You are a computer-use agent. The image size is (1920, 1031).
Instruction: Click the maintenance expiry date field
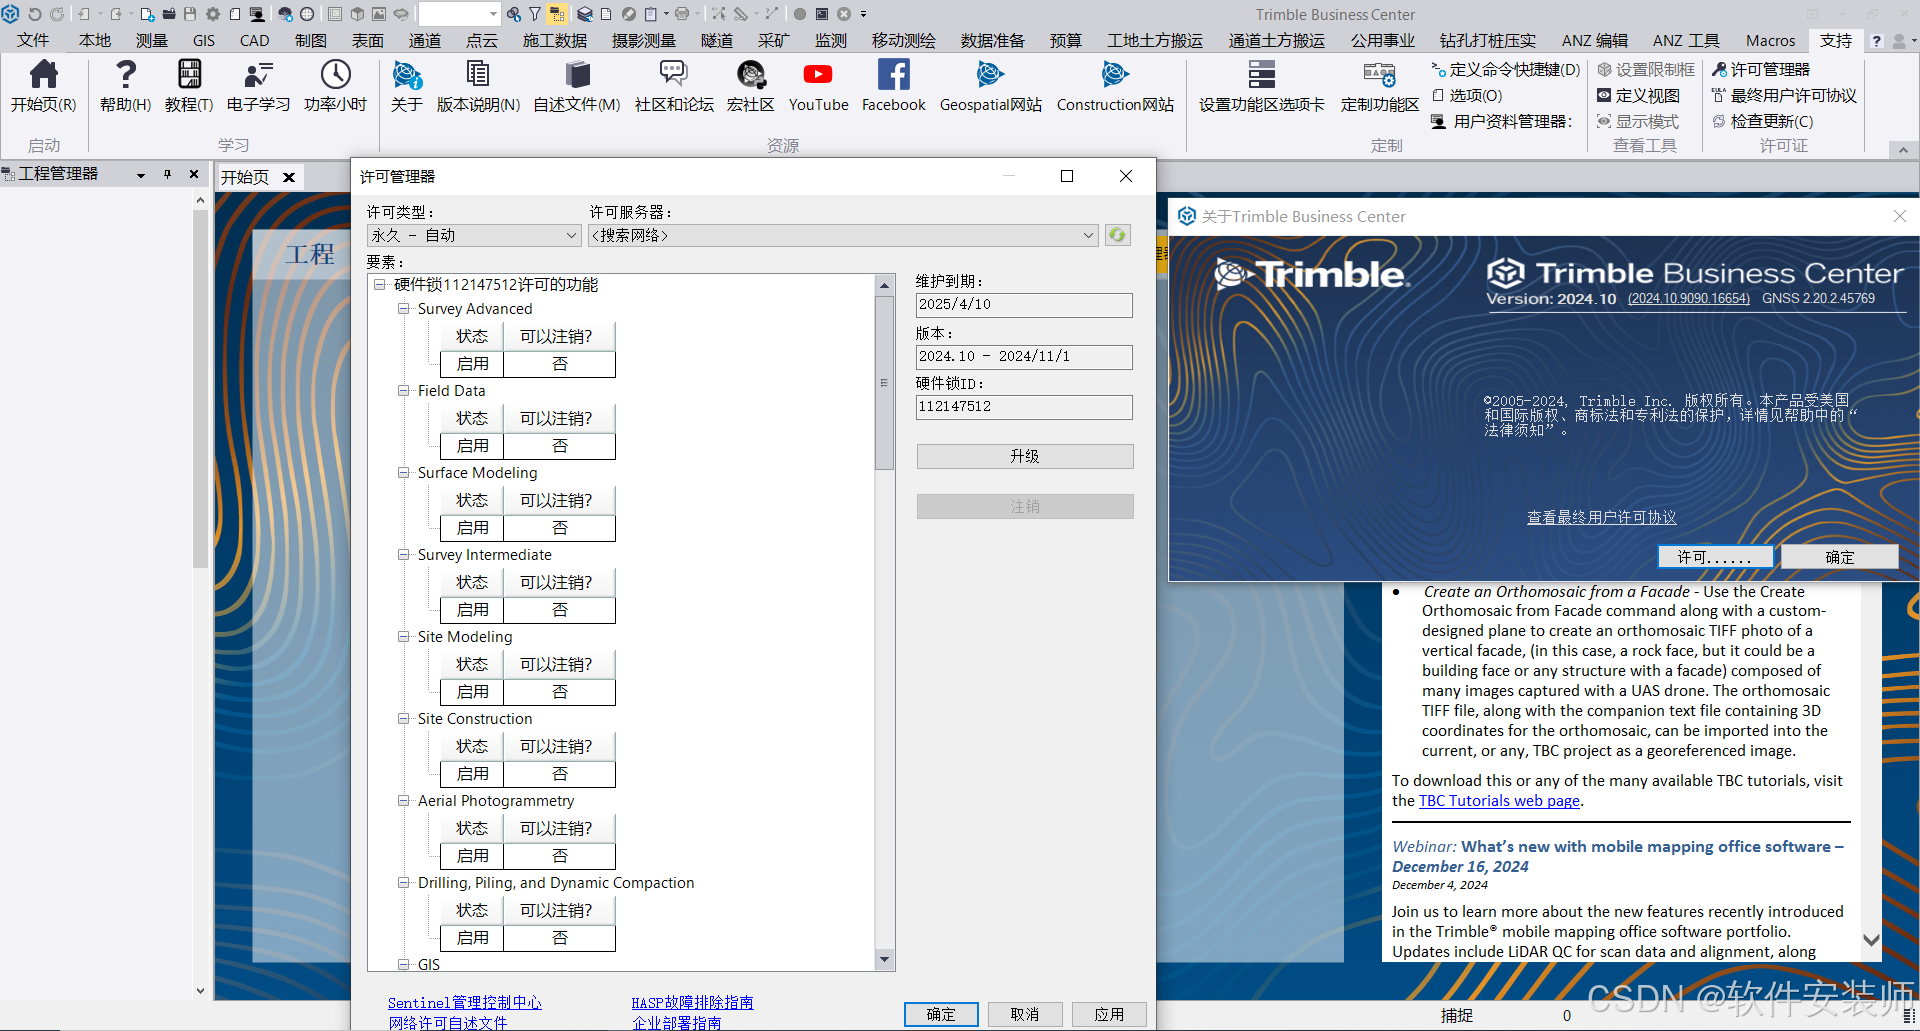point(1024,305)
